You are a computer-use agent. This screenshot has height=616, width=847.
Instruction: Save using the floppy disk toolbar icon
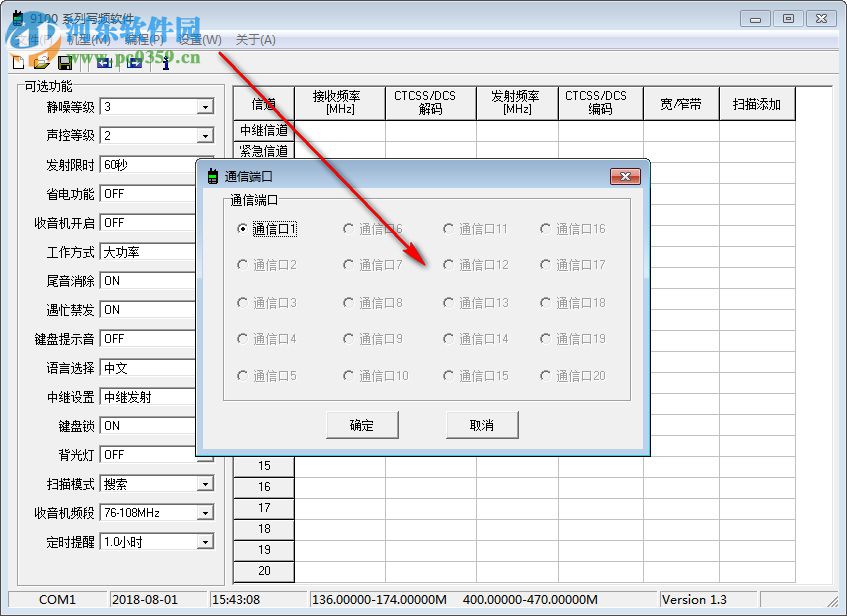pos(65,63)
